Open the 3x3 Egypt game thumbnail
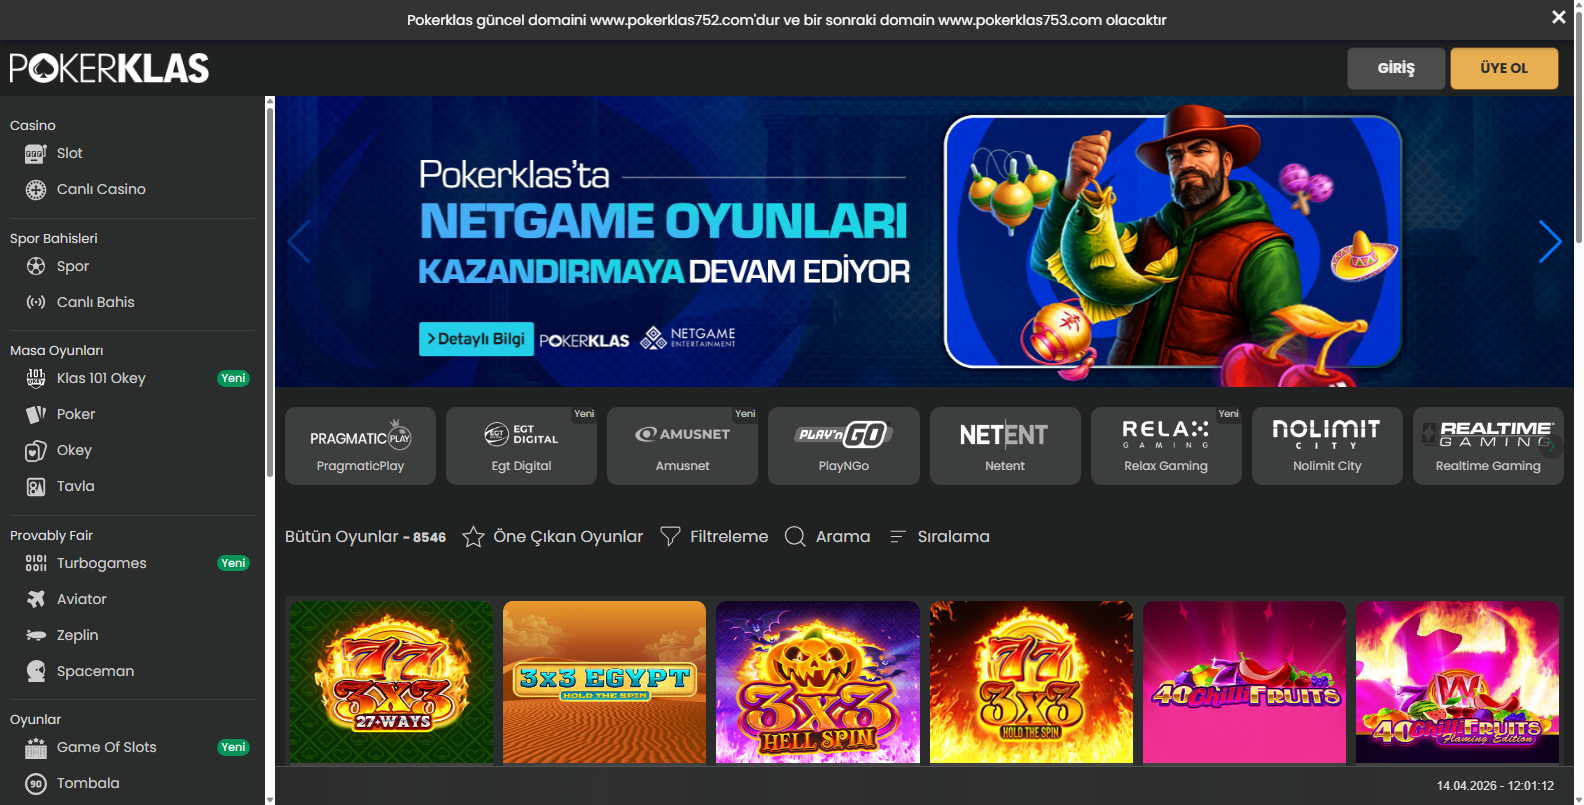This screenshot has height=805, width=1584. (604, 682)
